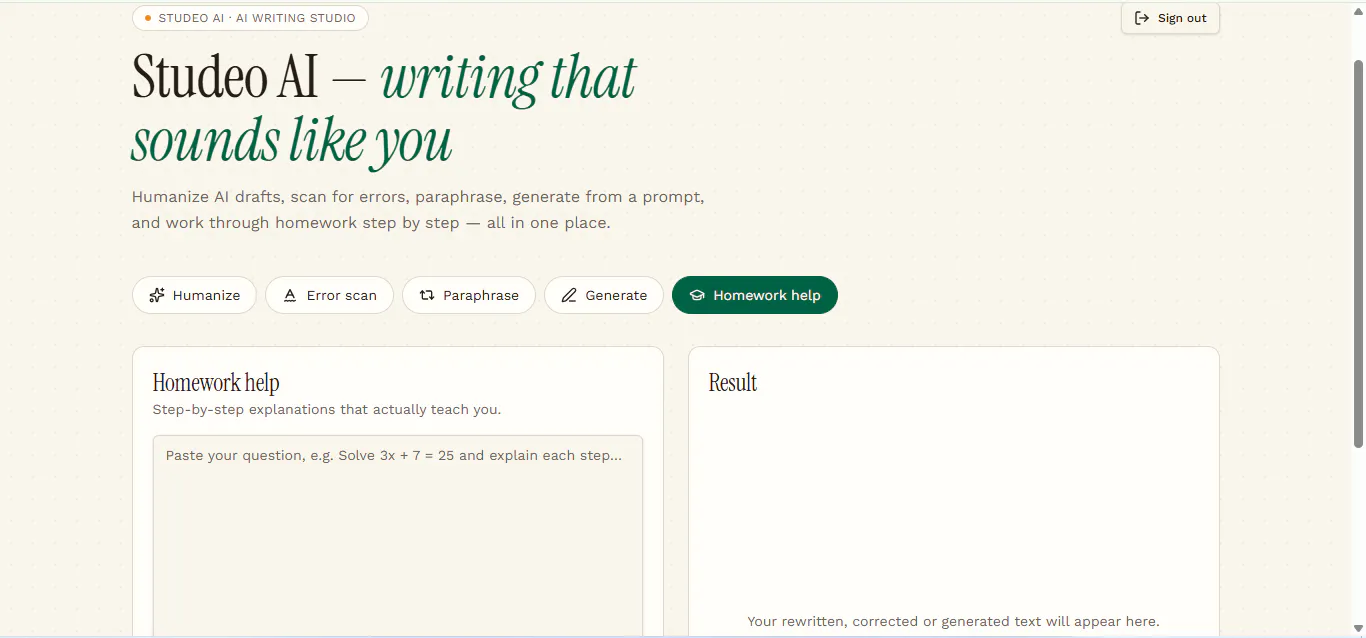Click the graduation cap icon on Homework help
This screenshot has width=1366, height=638.
[x=697, y=296]
